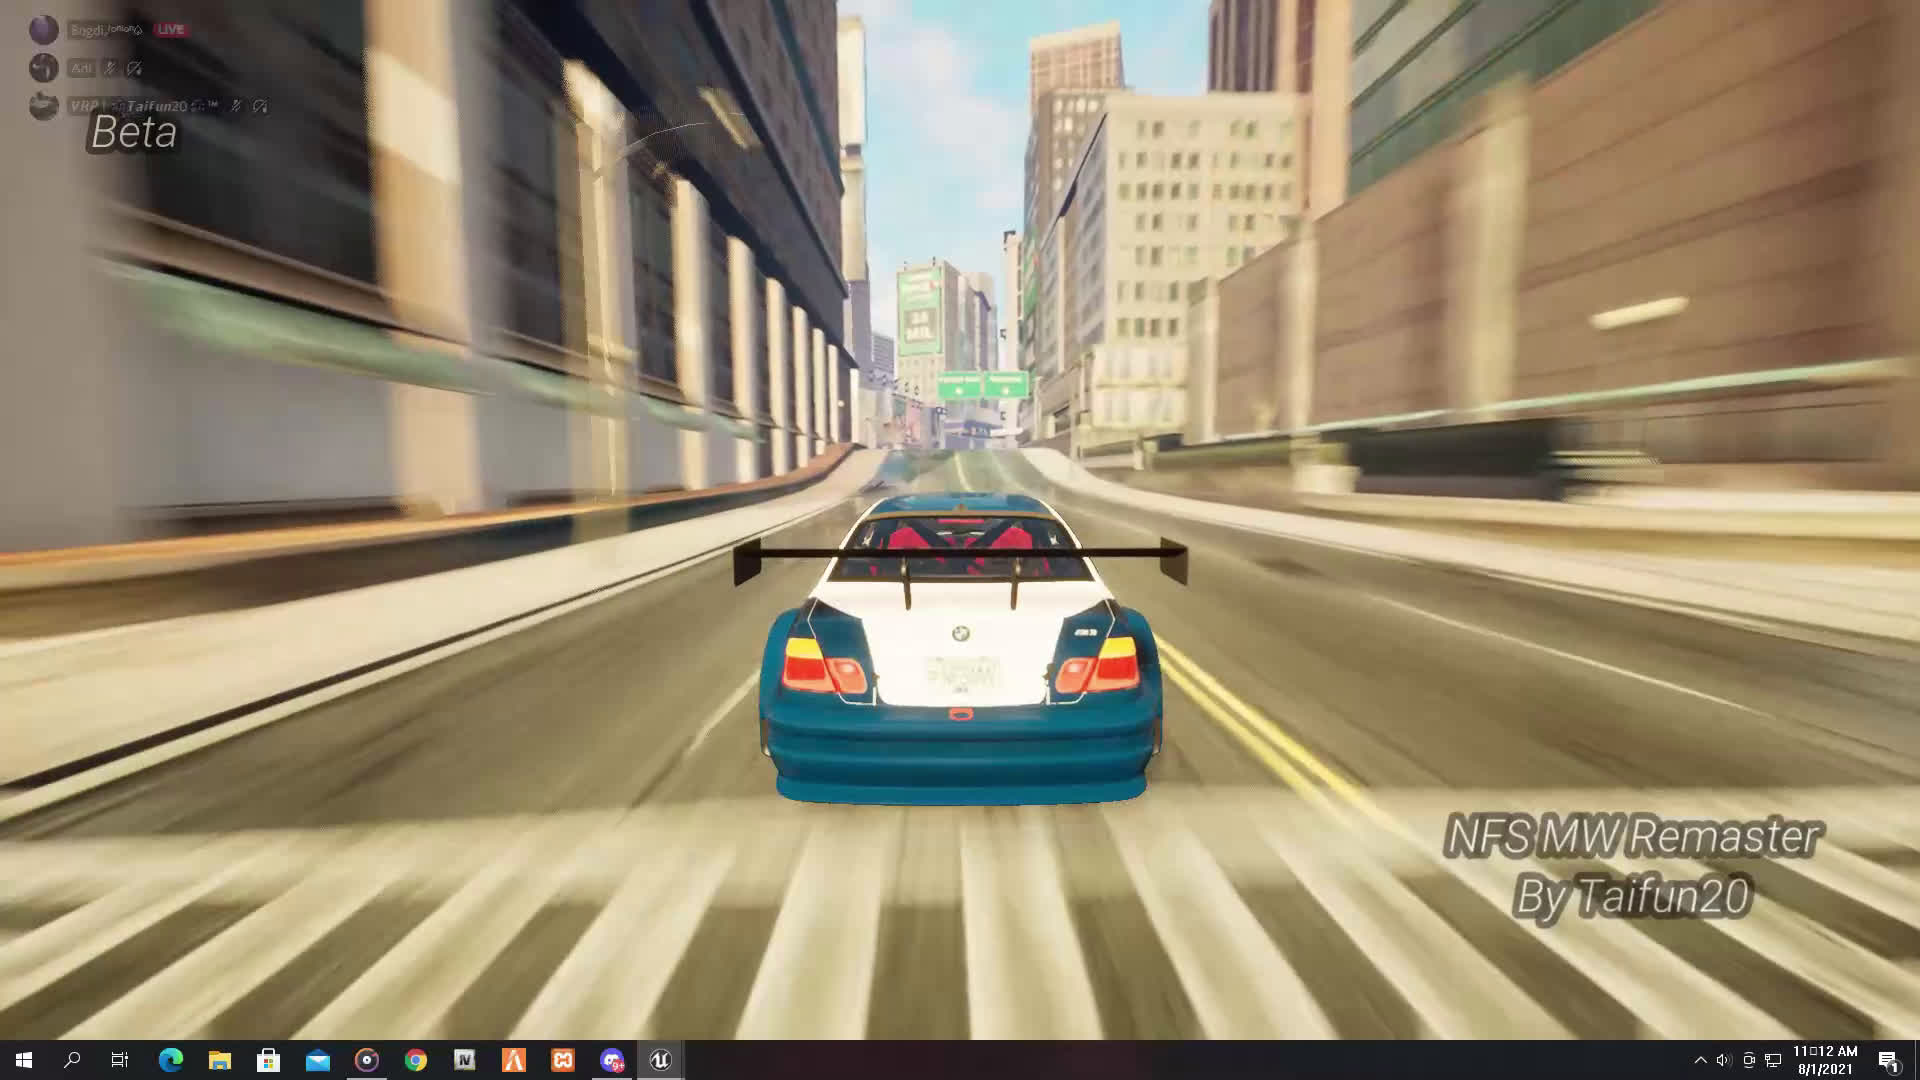Open the Mail app from the taskbar
1920x1080 pixels.
318,1060
